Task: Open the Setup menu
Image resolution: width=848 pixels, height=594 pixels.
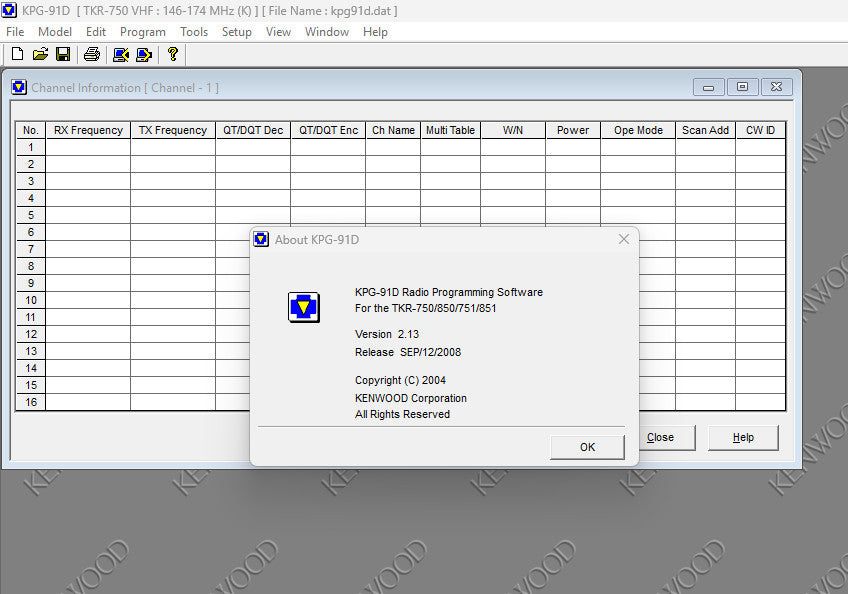Action: pos(237,32)
